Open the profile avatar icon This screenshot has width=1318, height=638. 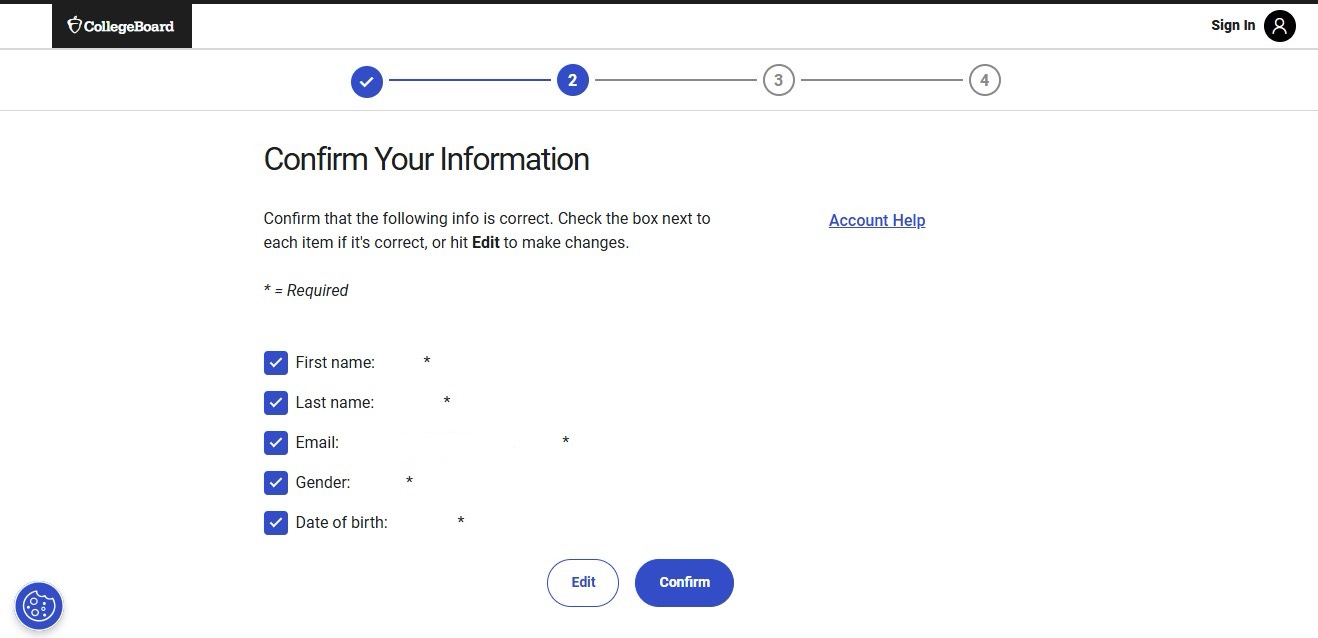pos(1279,26)
